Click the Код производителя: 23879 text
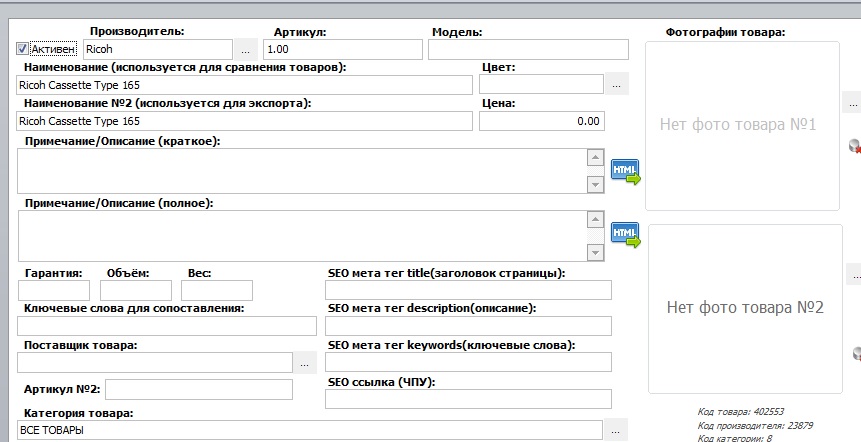This screenshot has width=861, height=442. pyautogui.click(x=755, y=426)
